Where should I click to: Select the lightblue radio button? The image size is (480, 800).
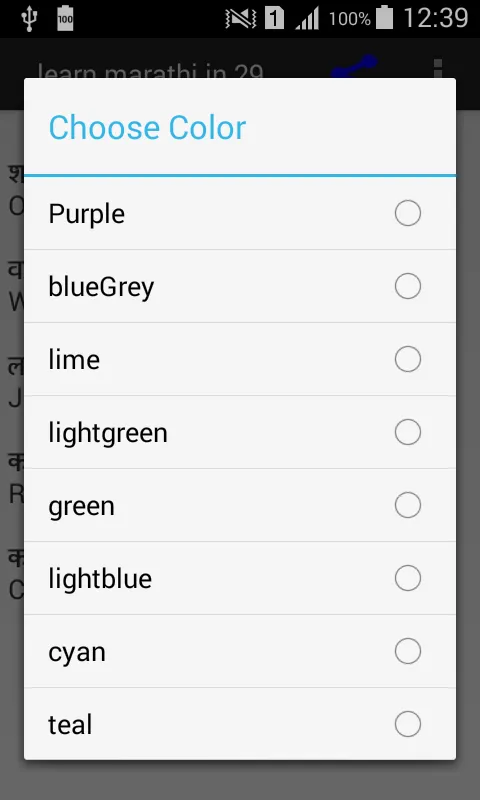(x=408, y=578)
